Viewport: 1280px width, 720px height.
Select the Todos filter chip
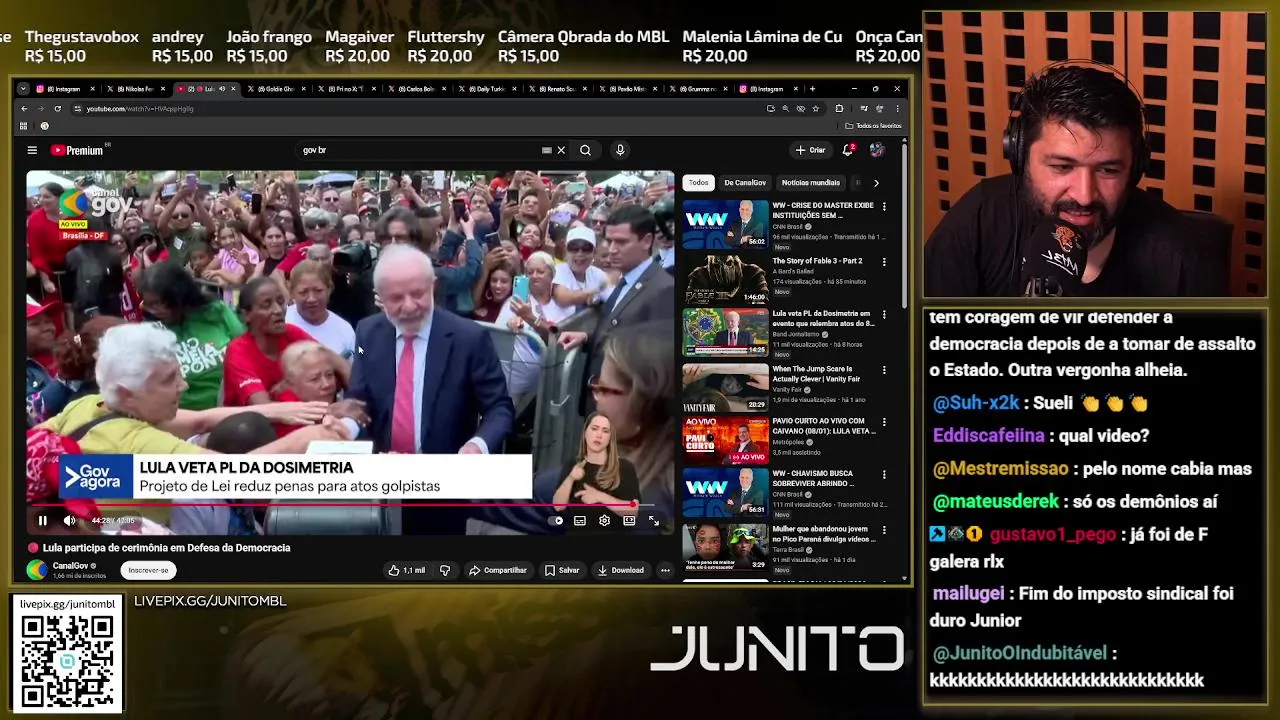tap(698, 183)
